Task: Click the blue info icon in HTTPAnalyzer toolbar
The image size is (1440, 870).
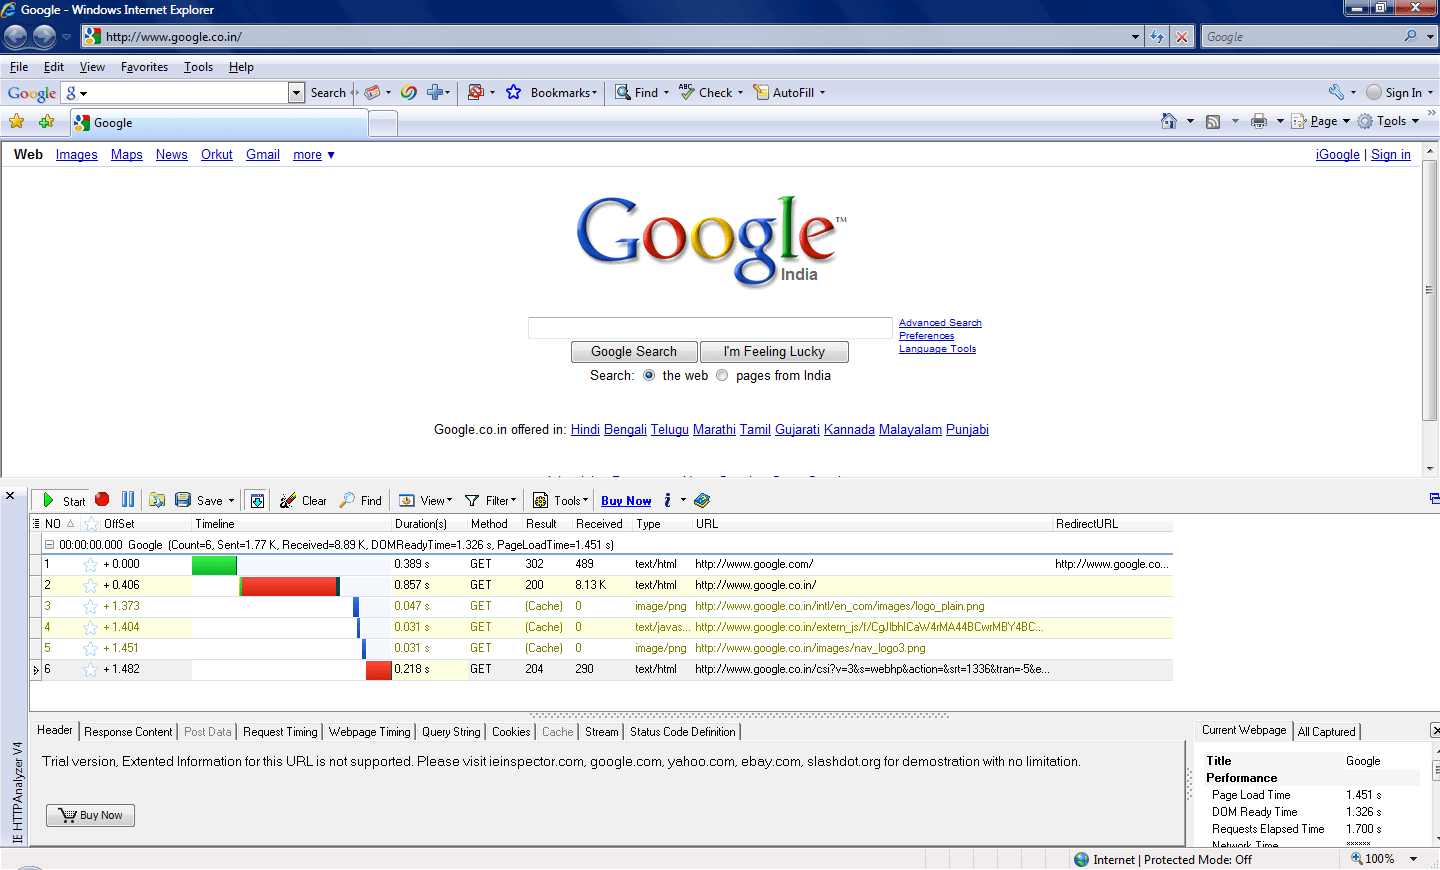Action: [x=668, y=500]
